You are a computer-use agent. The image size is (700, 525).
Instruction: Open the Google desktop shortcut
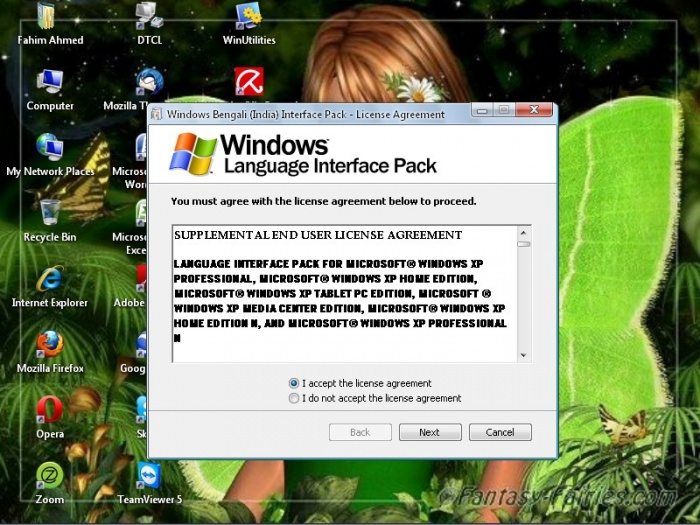141,344
